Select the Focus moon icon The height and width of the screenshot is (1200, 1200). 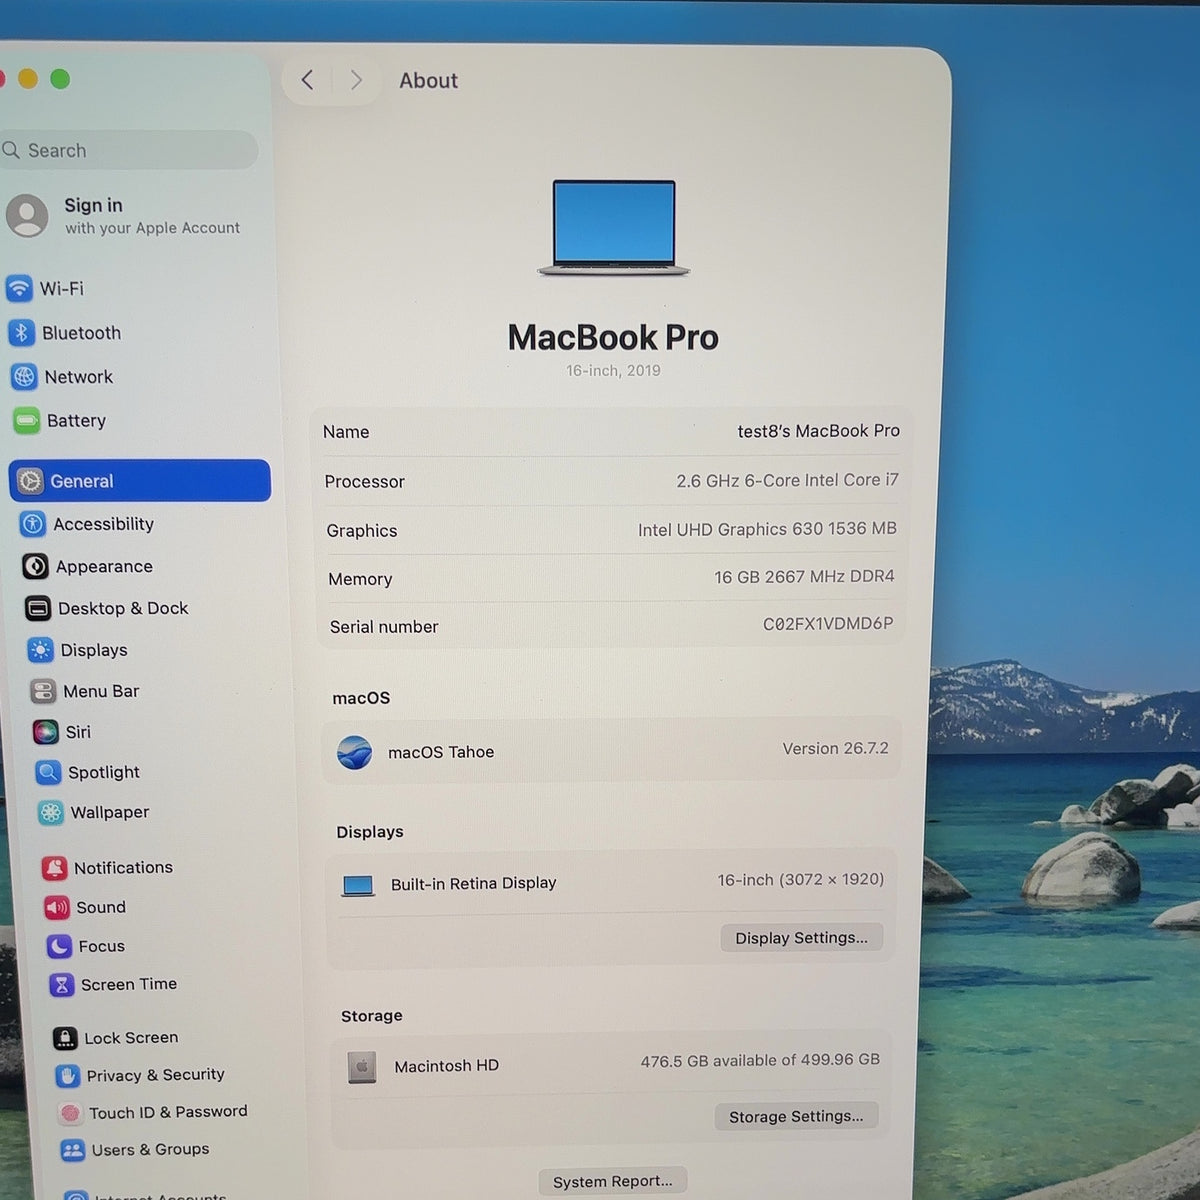[x=59, y=946]
